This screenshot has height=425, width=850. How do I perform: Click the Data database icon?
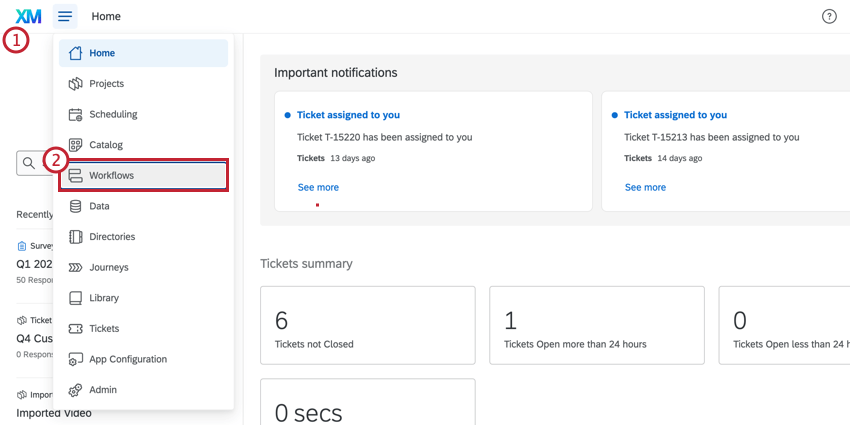[x=75, y=206]
